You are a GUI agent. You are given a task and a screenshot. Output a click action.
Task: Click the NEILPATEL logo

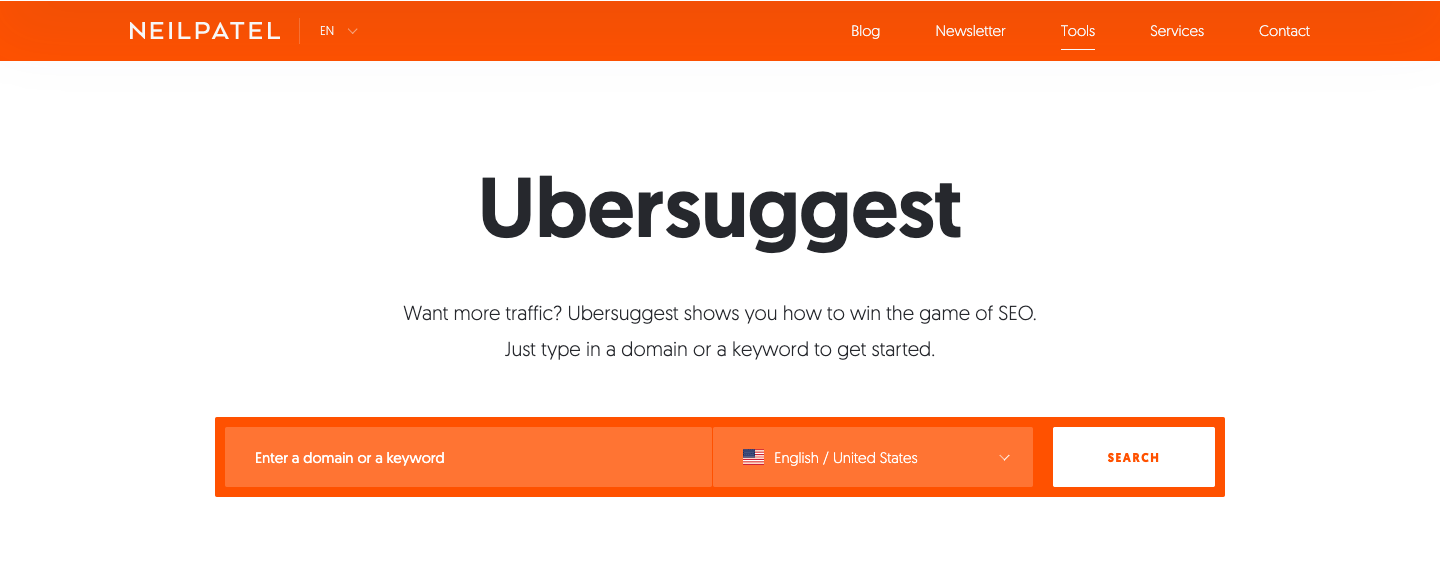click(x=204, y=31)
